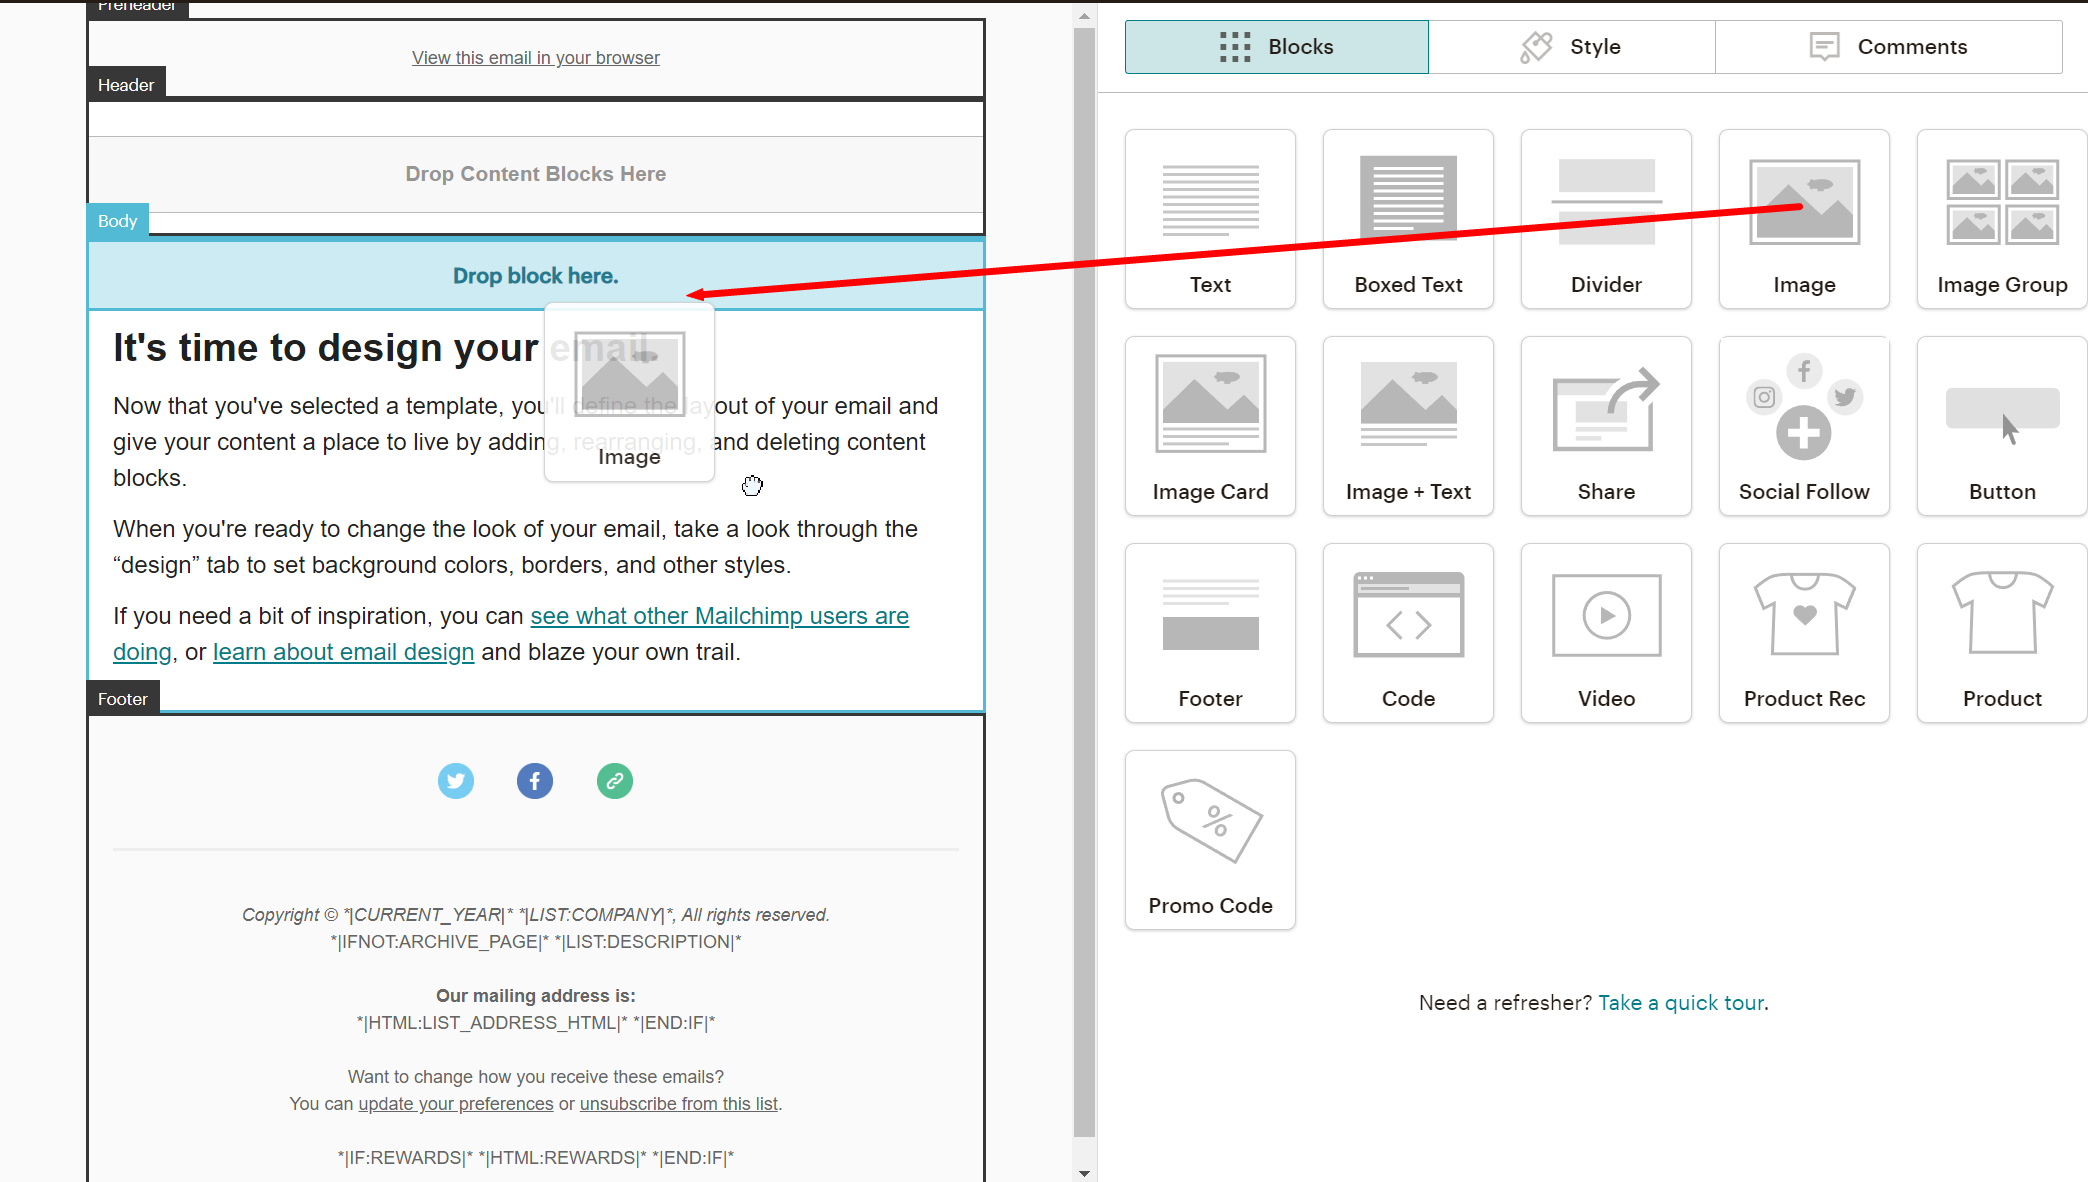Image resolution: width=2088 pixels, height=1182 pixels.
Task: Click 'View this email in your browser'
Action: point(536,58)
